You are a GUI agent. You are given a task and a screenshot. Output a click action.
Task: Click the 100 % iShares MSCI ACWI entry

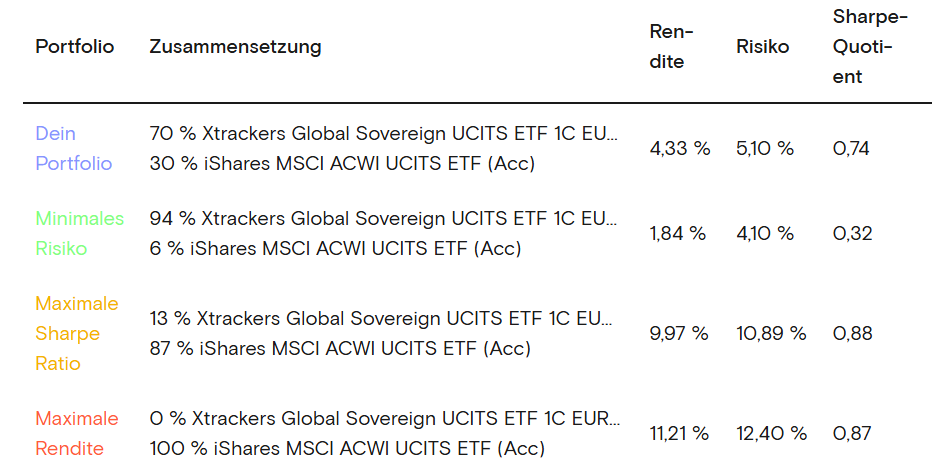tap(347, 448)
